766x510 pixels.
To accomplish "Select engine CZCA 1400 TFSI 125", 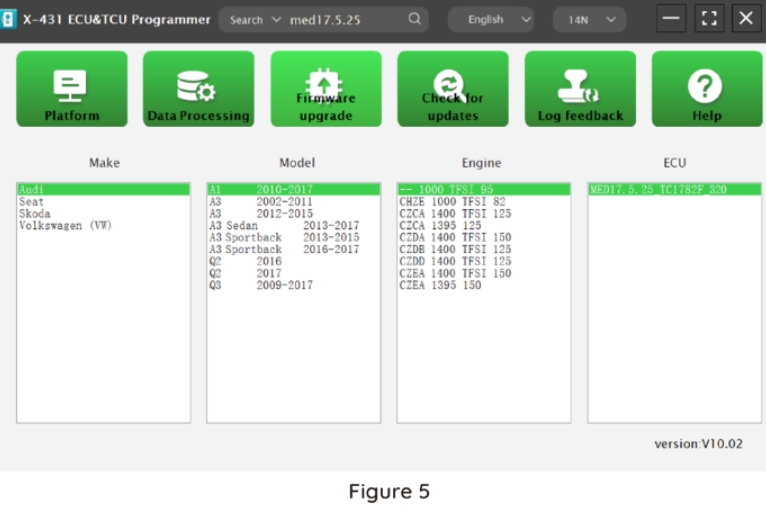I will pos(484,213).
